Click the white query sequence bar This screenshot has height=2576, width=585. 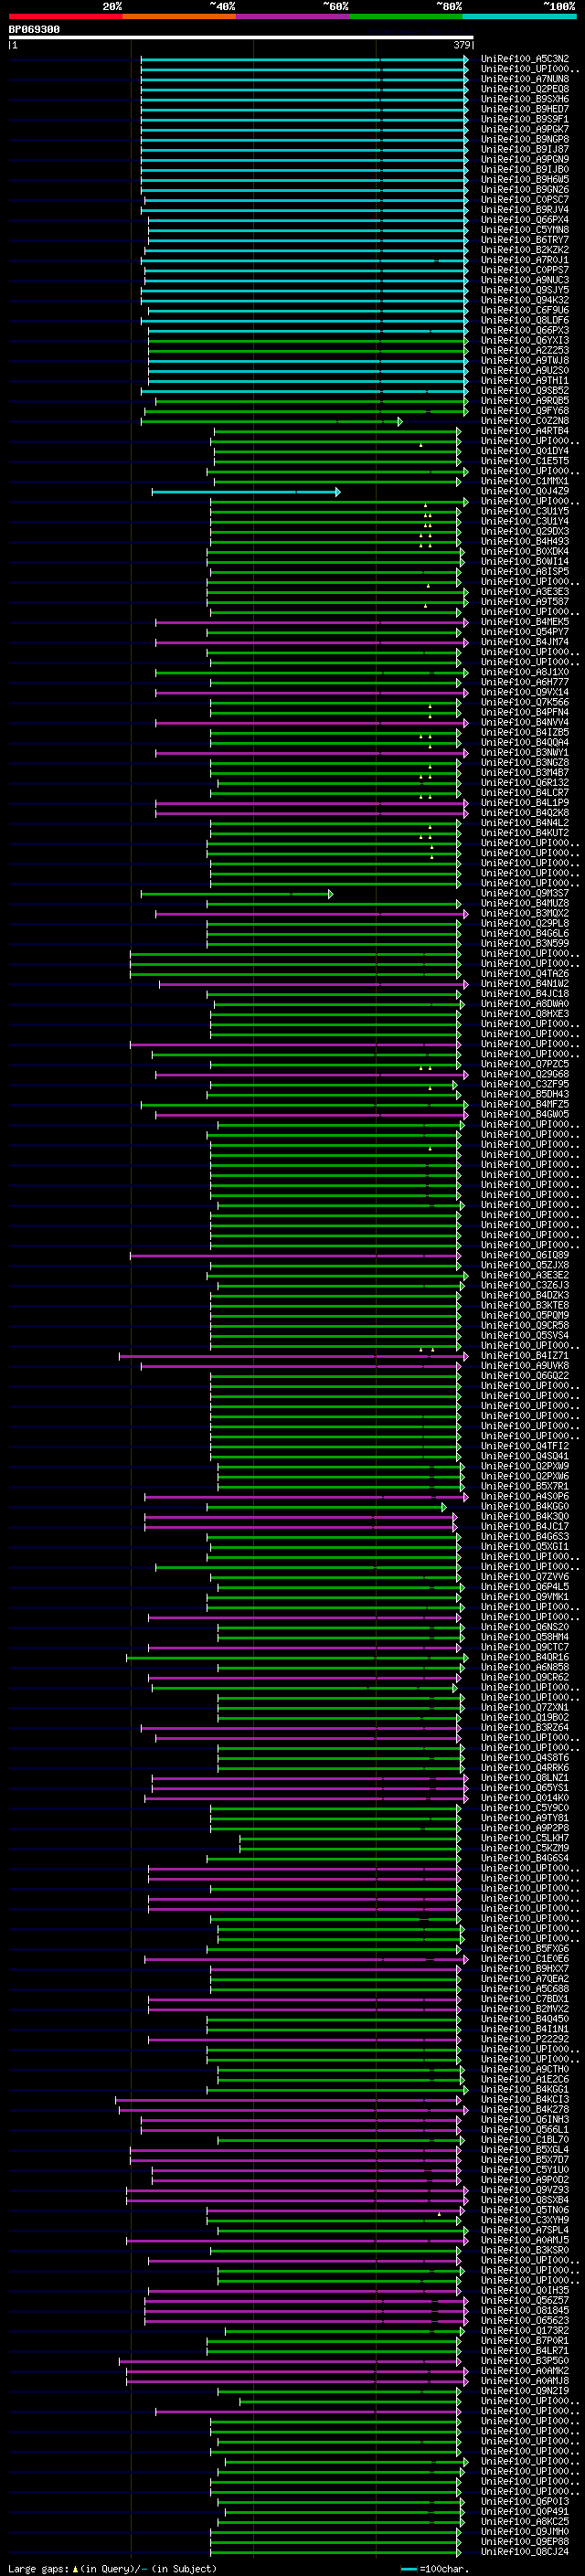[x=241, y=38]
